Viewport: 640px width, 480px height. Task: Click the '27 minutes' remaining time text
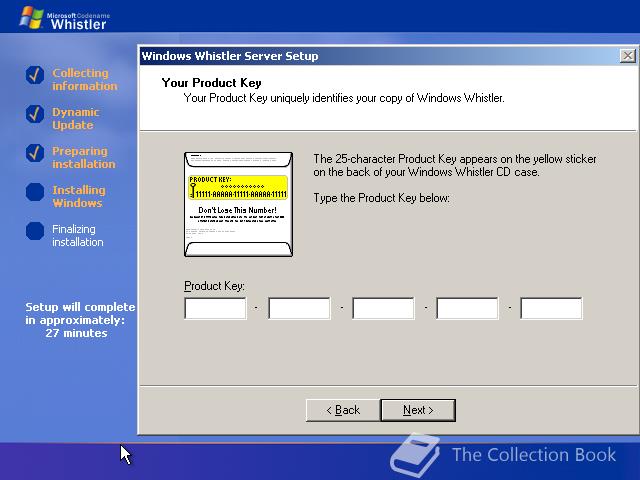pos(76,333)
